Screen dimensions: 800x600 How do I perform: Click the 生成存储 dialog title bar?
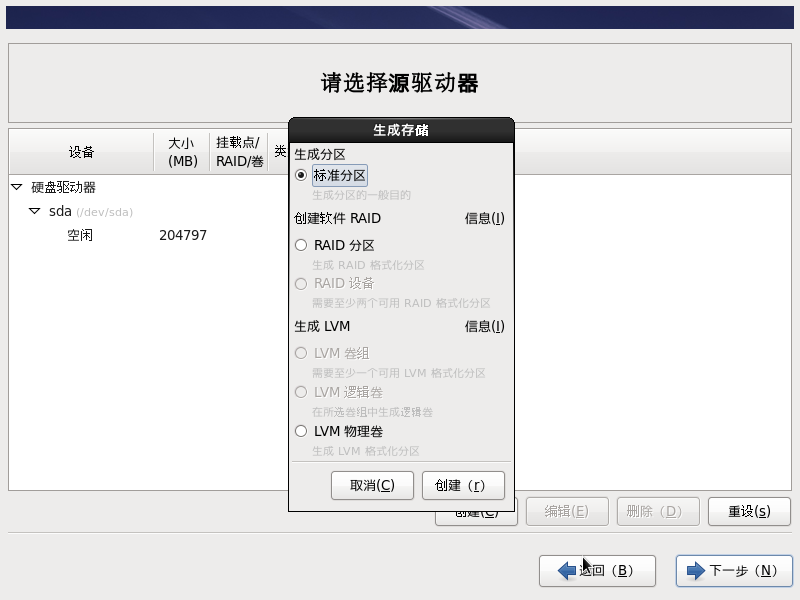pos(401,130)
